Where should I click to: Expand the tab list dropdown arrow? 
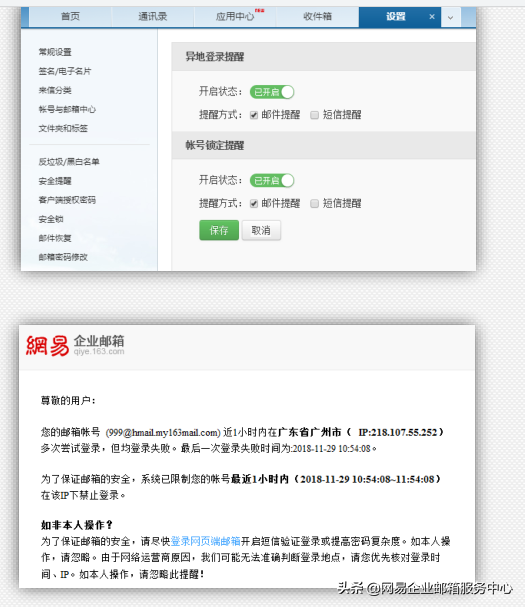tap(450, 17)
